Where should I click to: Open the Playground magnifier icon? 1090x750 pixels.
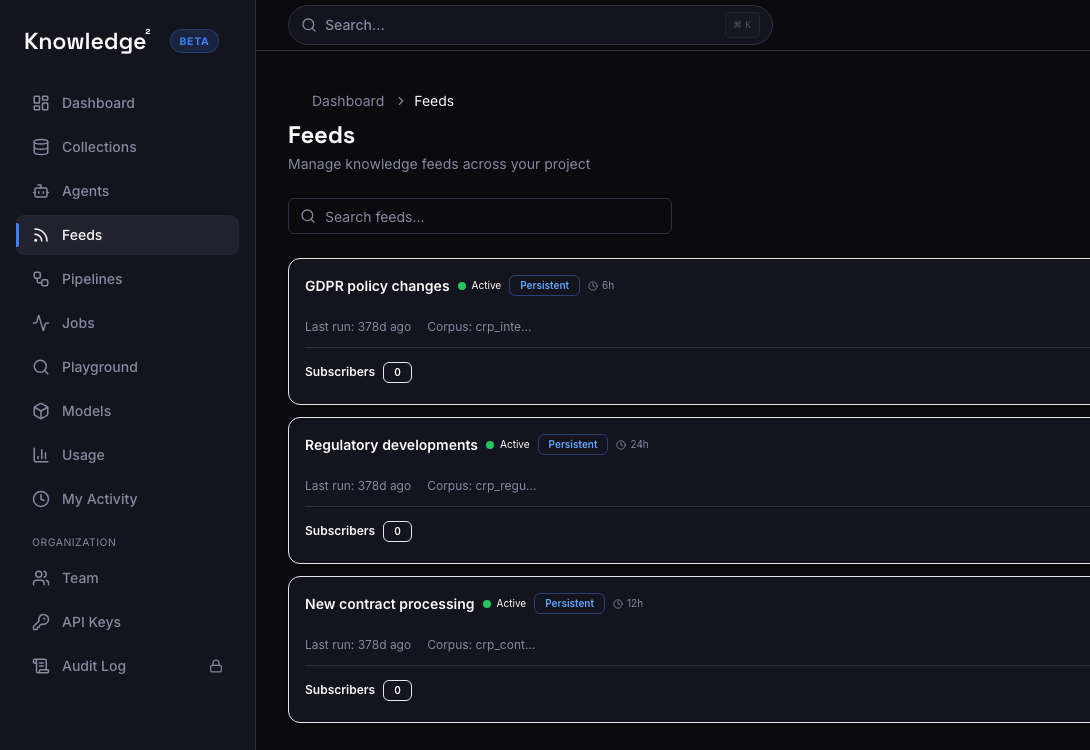coord(40,367)
